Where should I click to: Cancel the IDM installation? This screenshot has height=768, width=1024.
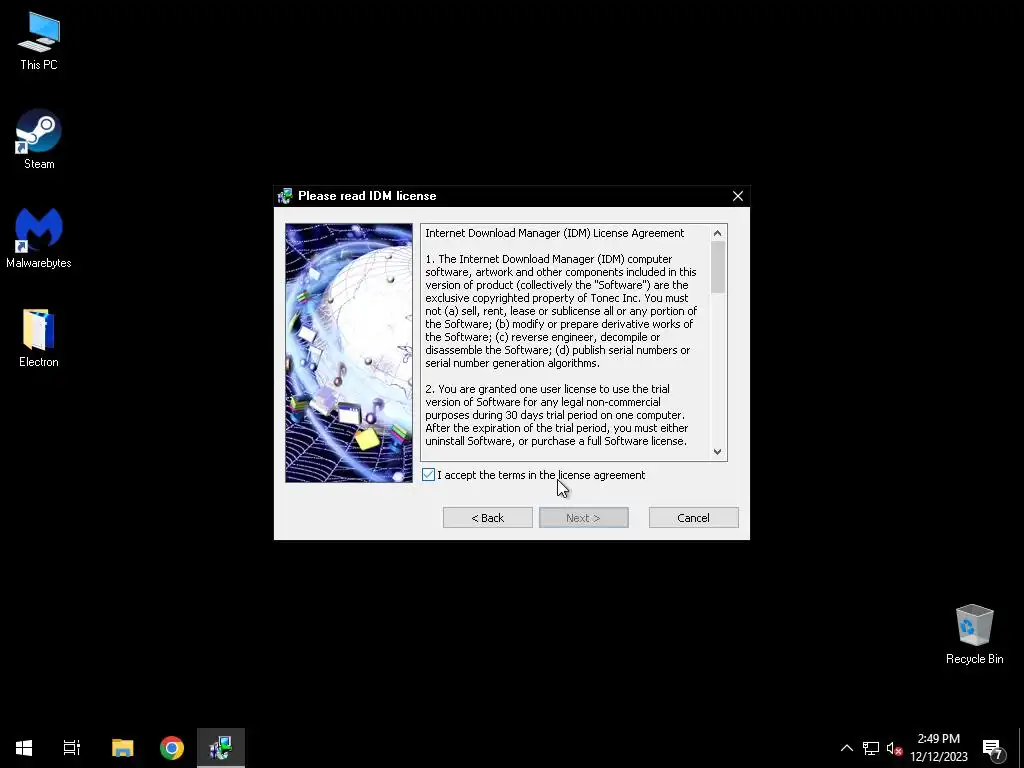(694, 518)
